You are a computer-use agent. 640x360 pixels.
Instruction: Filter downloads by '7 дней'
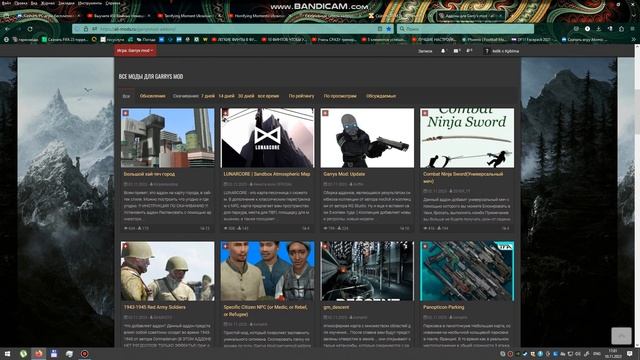coord(208,96)
